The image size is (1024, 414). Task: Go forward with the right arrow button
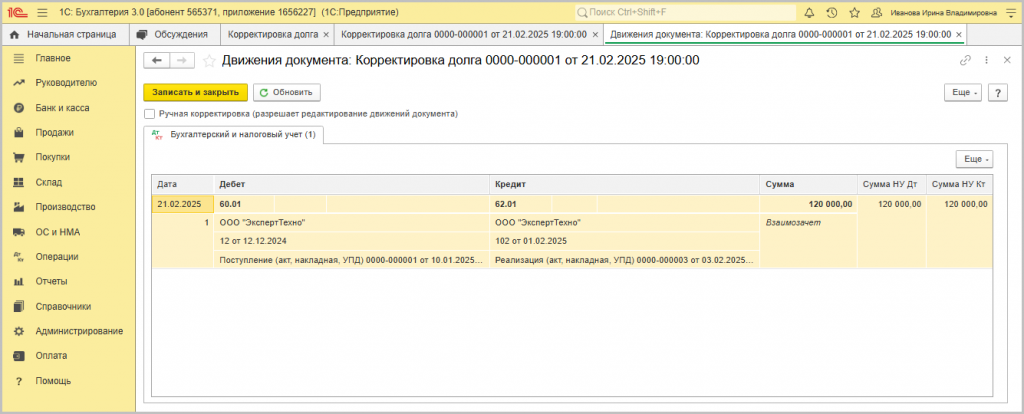click(x=182, y=61)
